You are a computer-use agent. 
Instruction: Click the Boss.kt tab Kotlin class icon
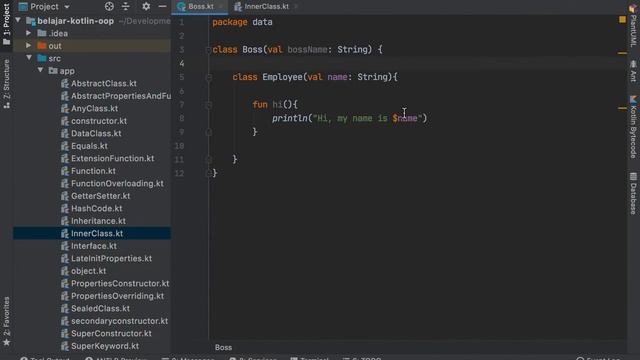click(x=182, y=7)
